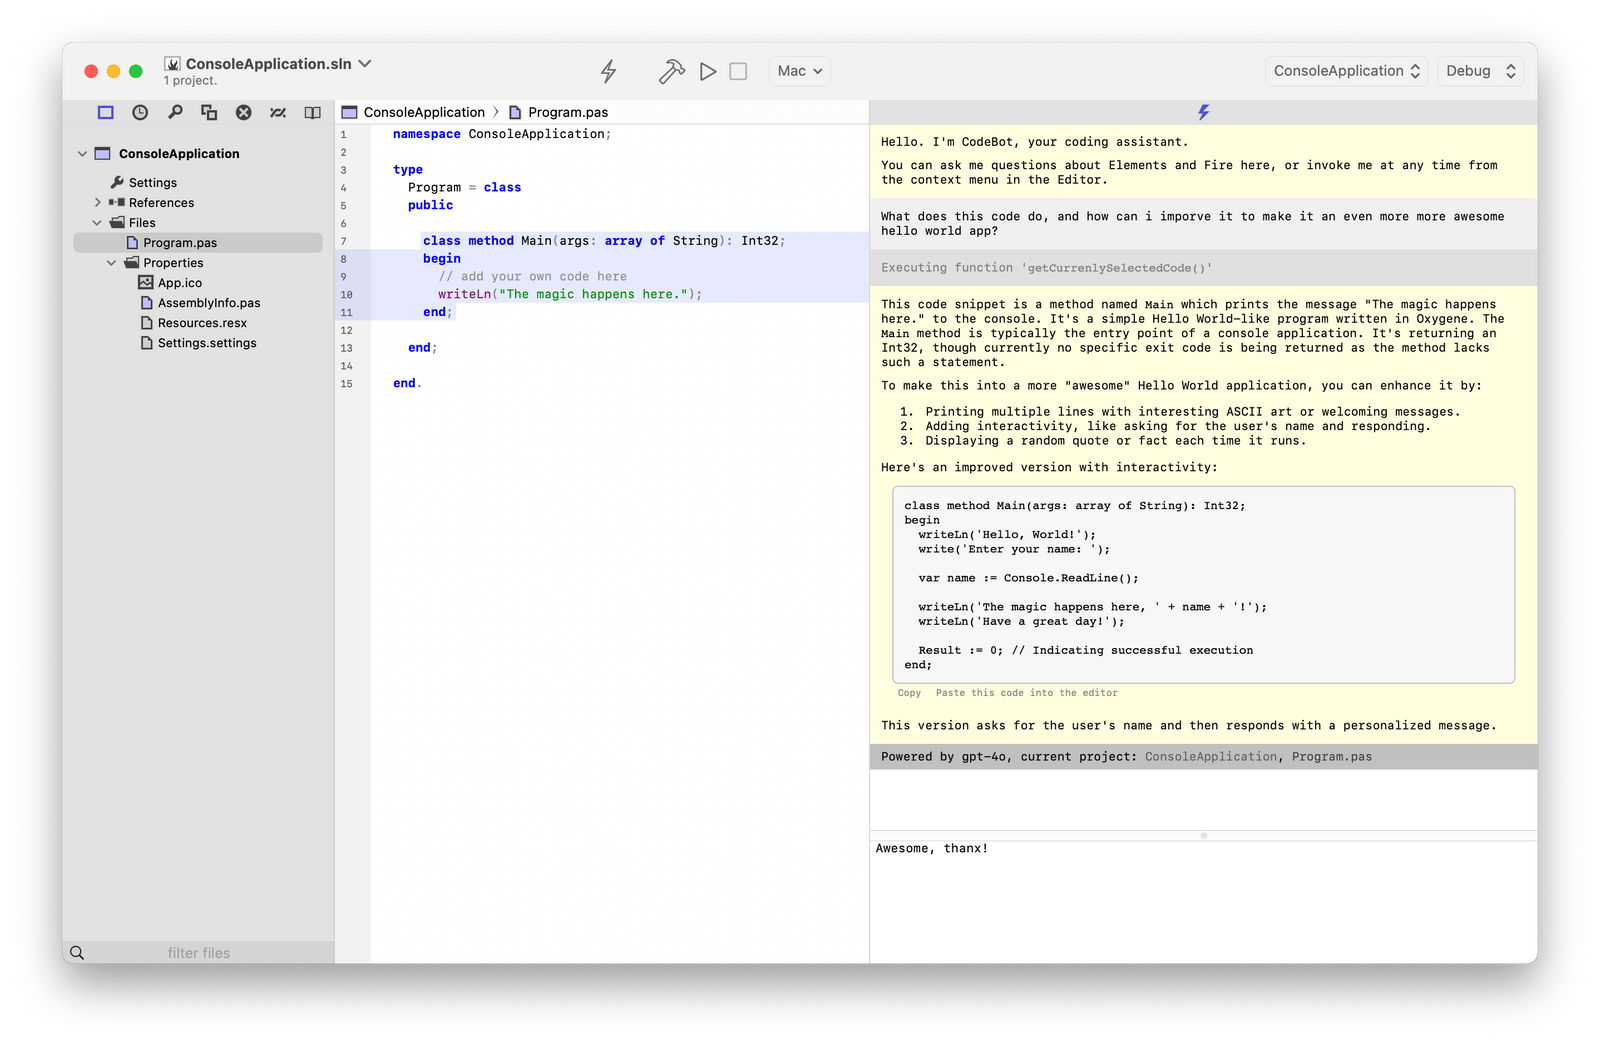Click the CodeBot chat input field

pos(1200,890)
